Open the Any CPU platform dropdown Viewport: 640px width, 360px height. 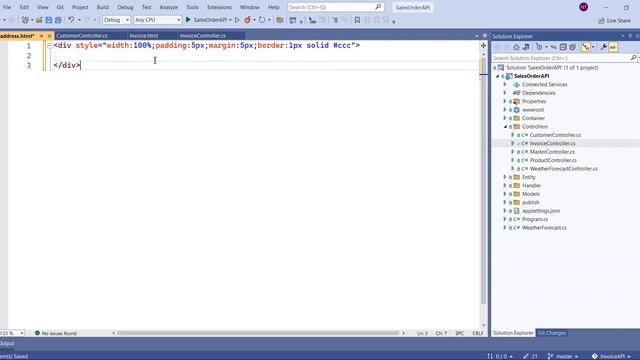pyautogui.click(x=157, y=20)
